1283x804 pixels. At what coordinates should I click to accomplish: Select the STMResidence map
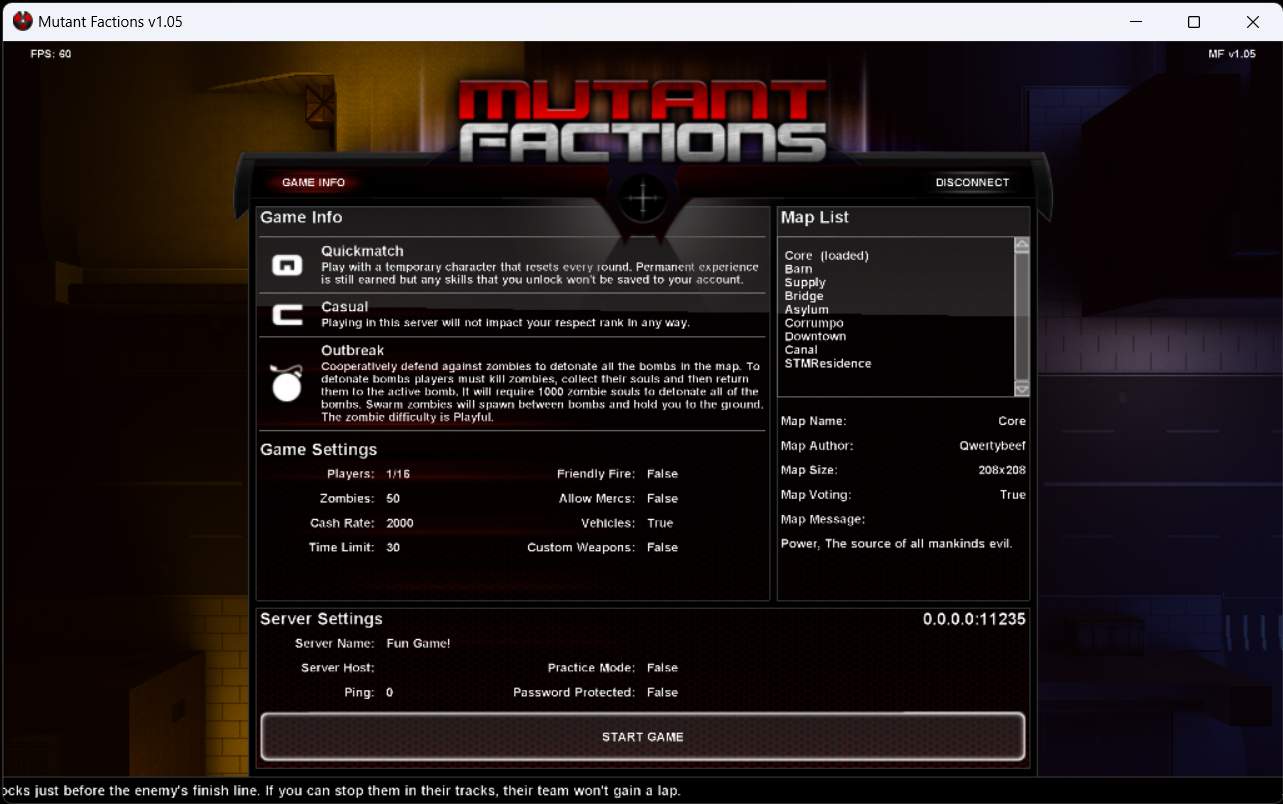point(828,364)
